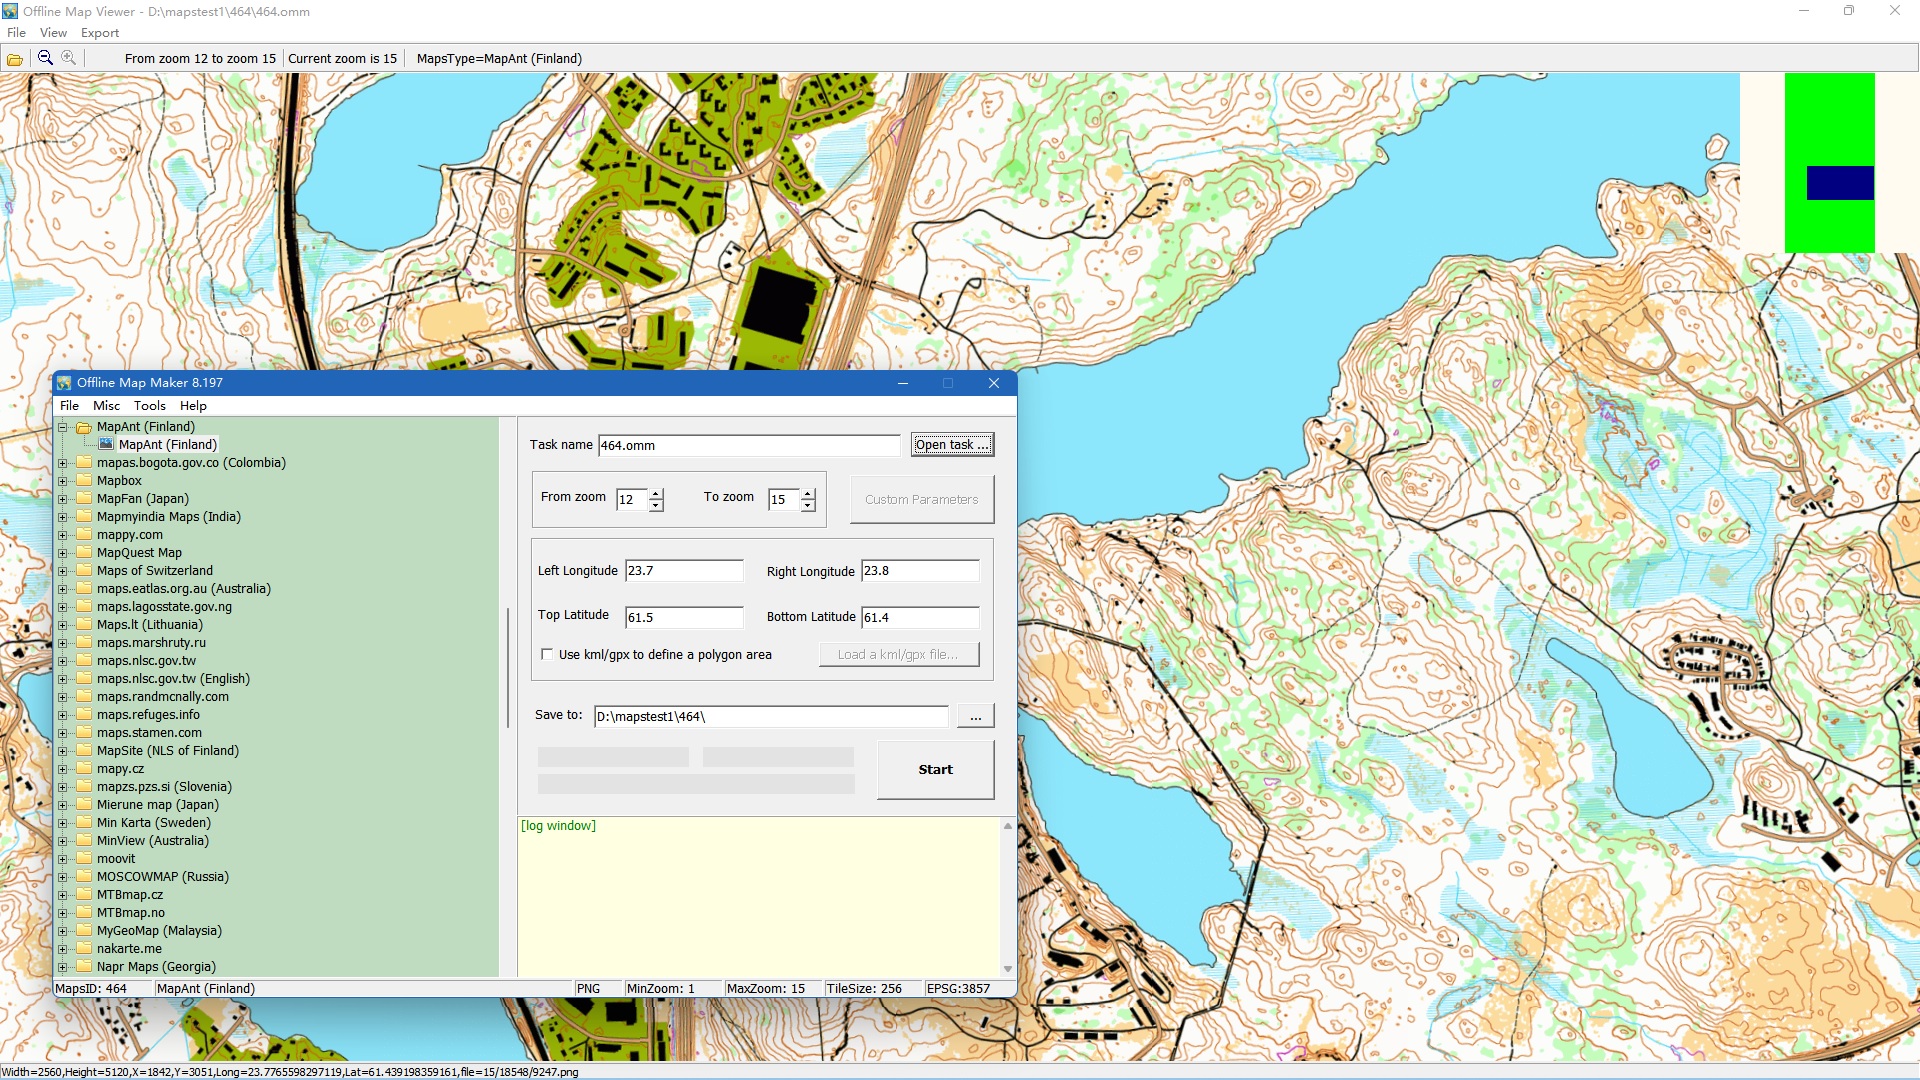Open File menu in Offline Map Viewer

point(16,32)
